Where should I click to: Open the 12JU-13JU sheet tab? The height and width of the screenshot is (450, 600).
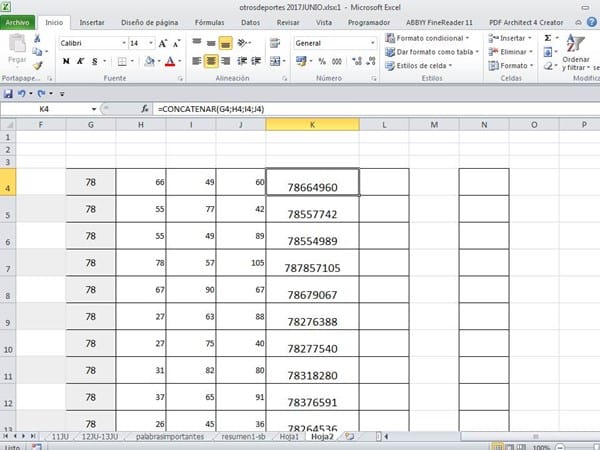coord(100,437)
